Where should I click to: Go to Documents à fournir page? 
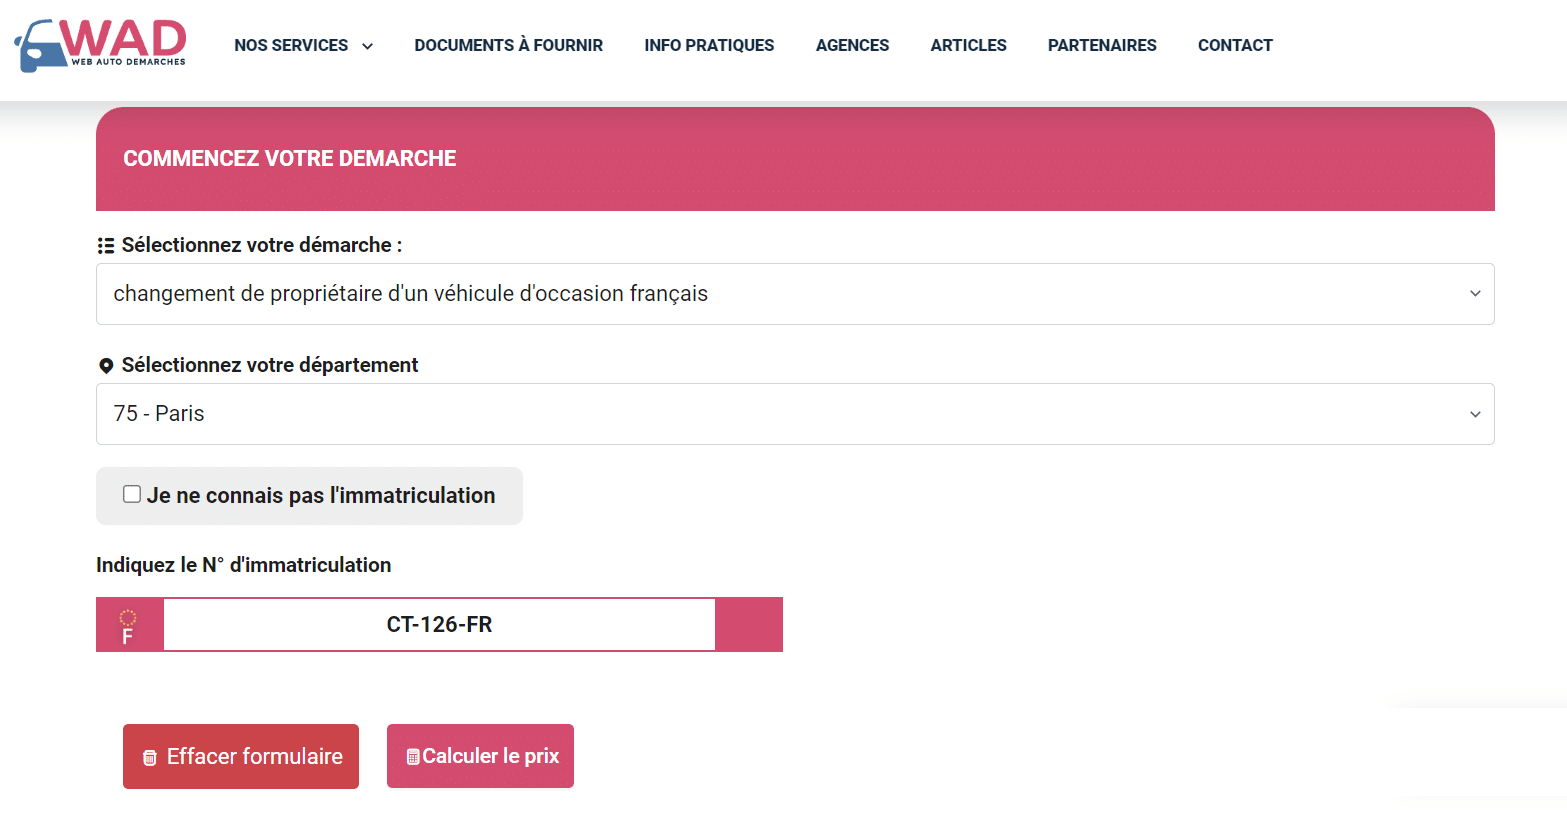(x=508, y=45)
